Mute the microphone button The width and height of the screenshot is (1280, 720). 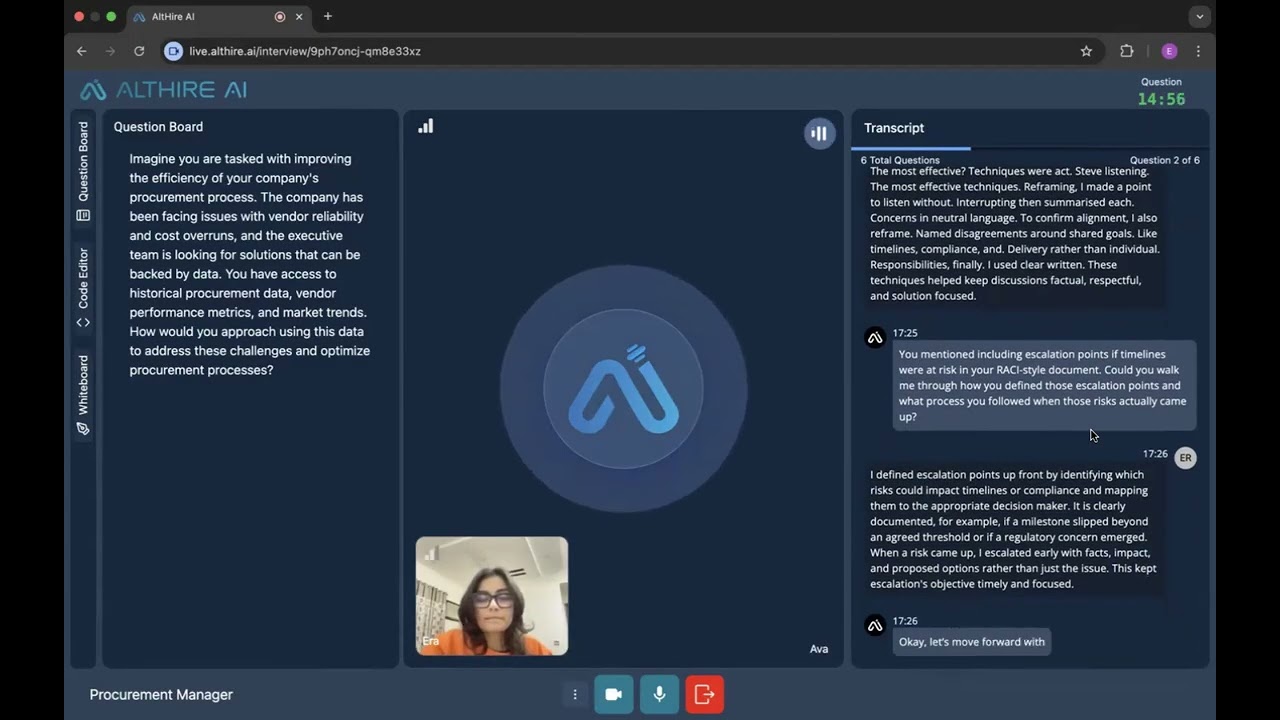[x=659, y=694]
